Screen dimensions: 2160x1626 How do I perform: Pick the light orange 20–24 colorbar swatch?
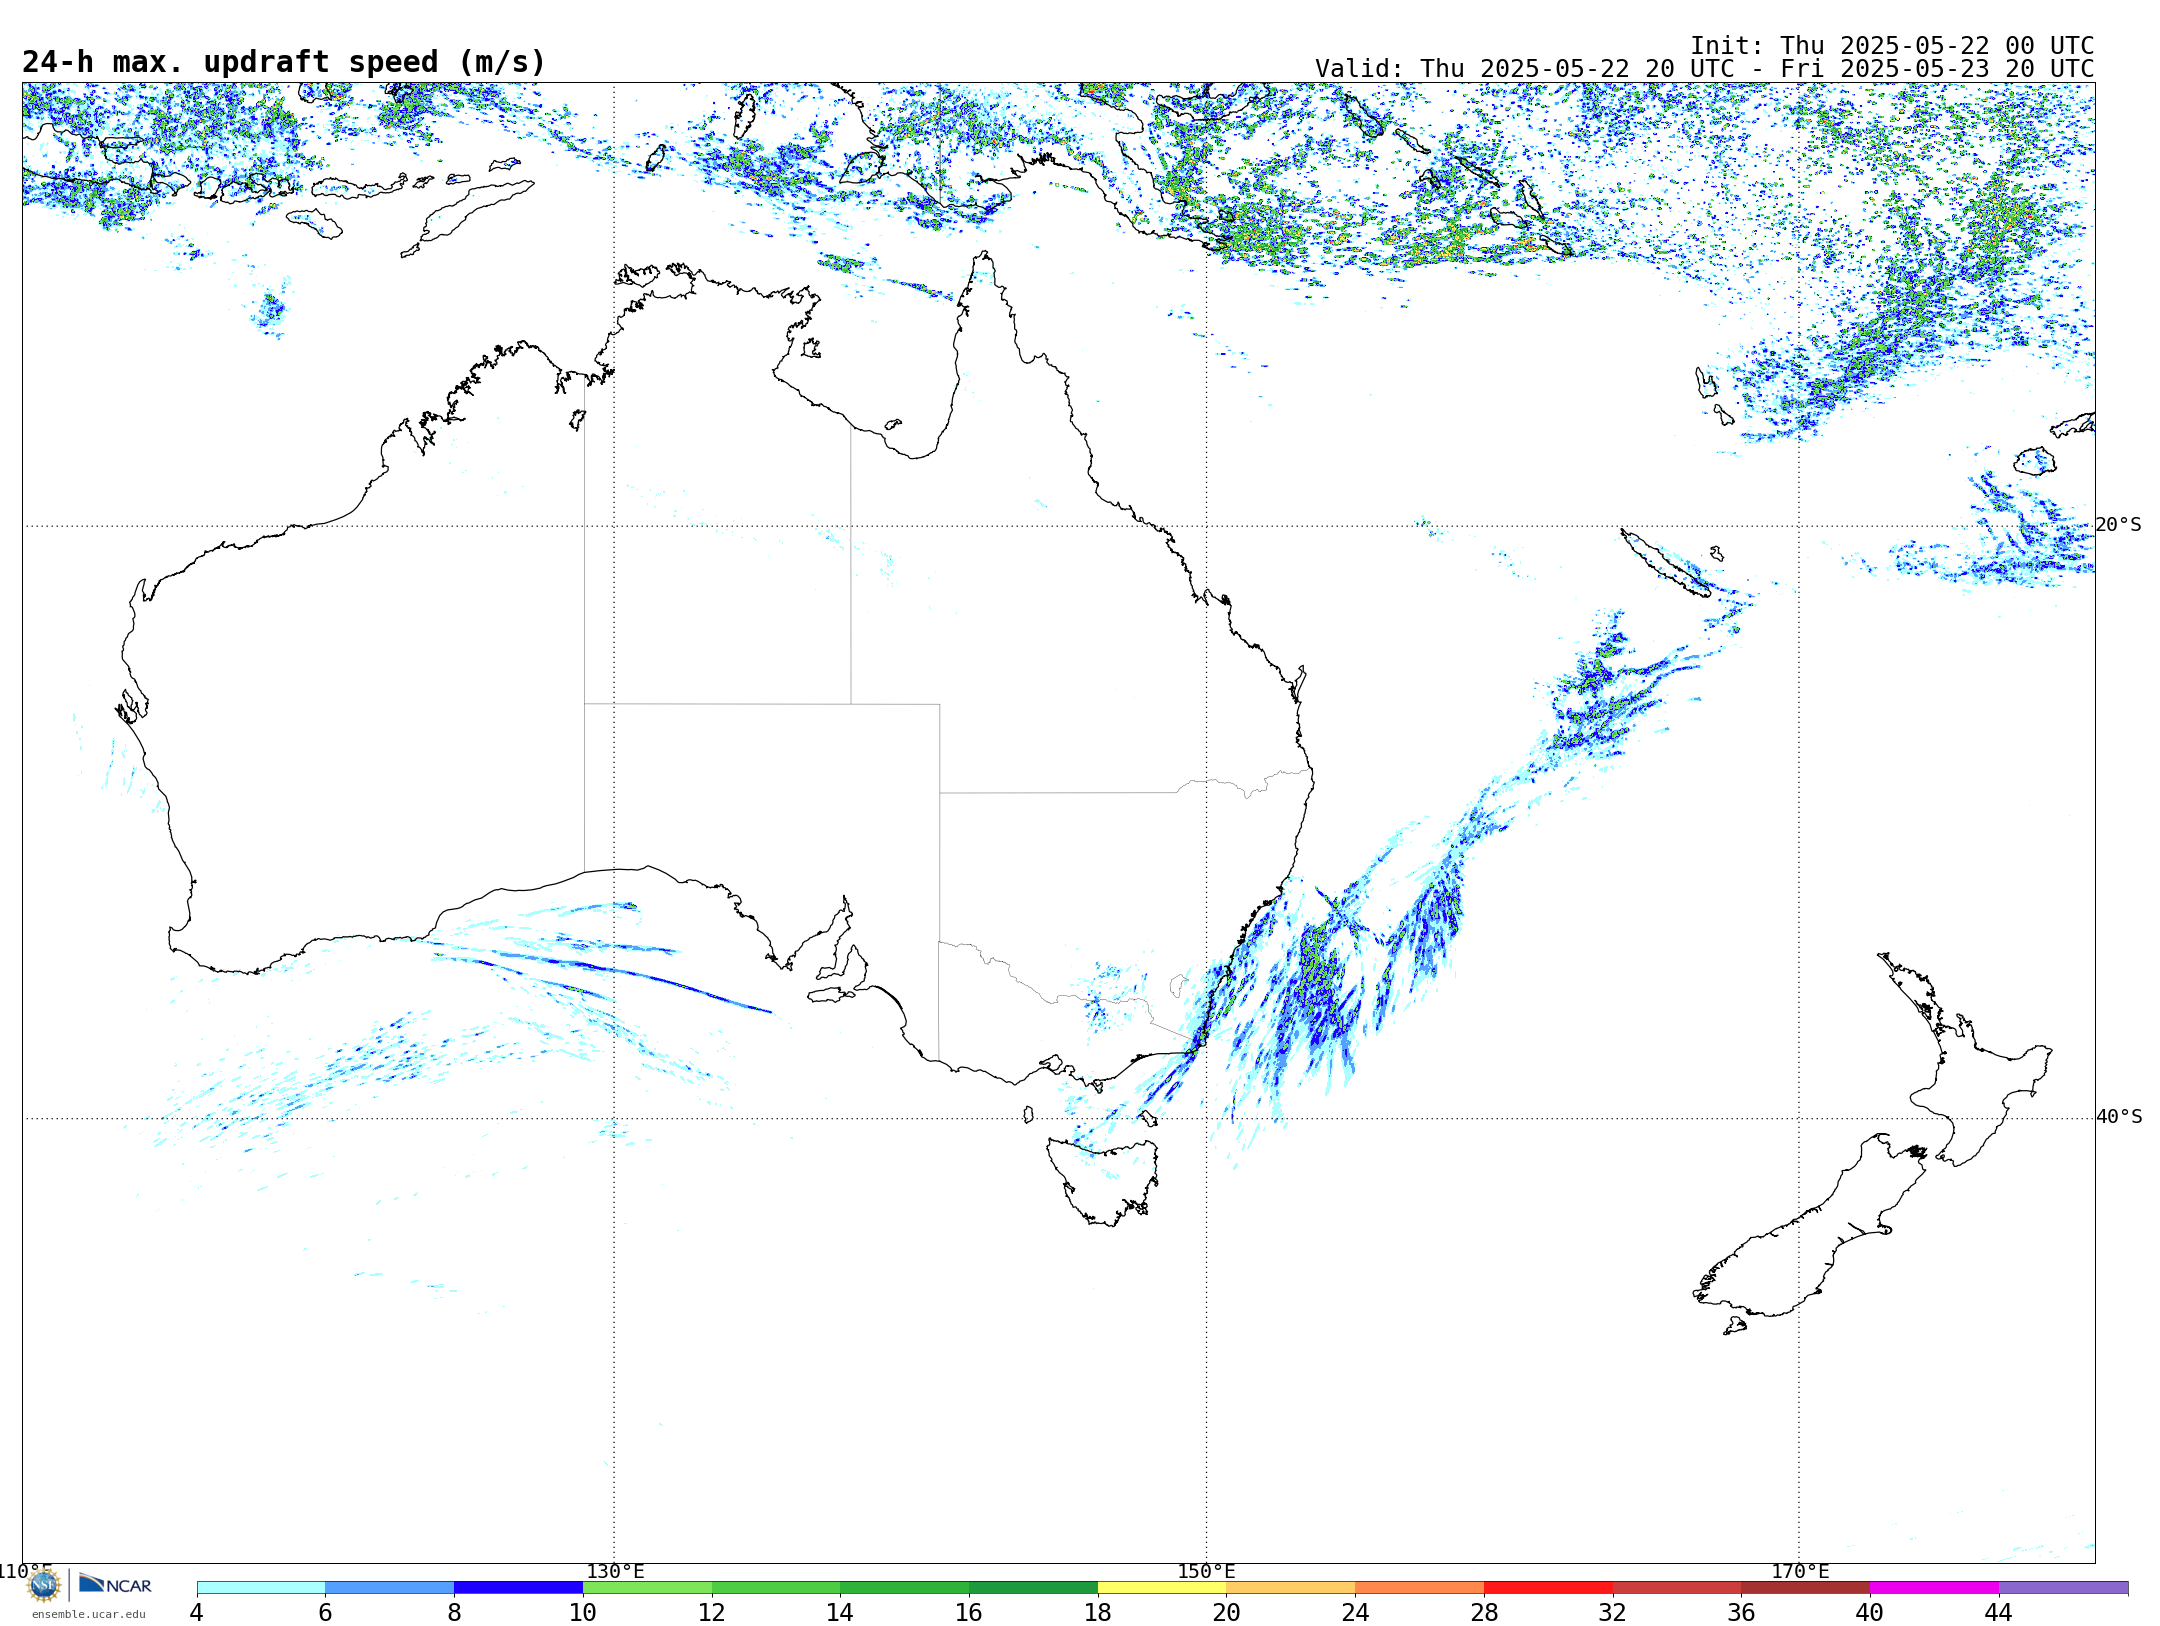pyautogui.click(x=1291, y=1588)
